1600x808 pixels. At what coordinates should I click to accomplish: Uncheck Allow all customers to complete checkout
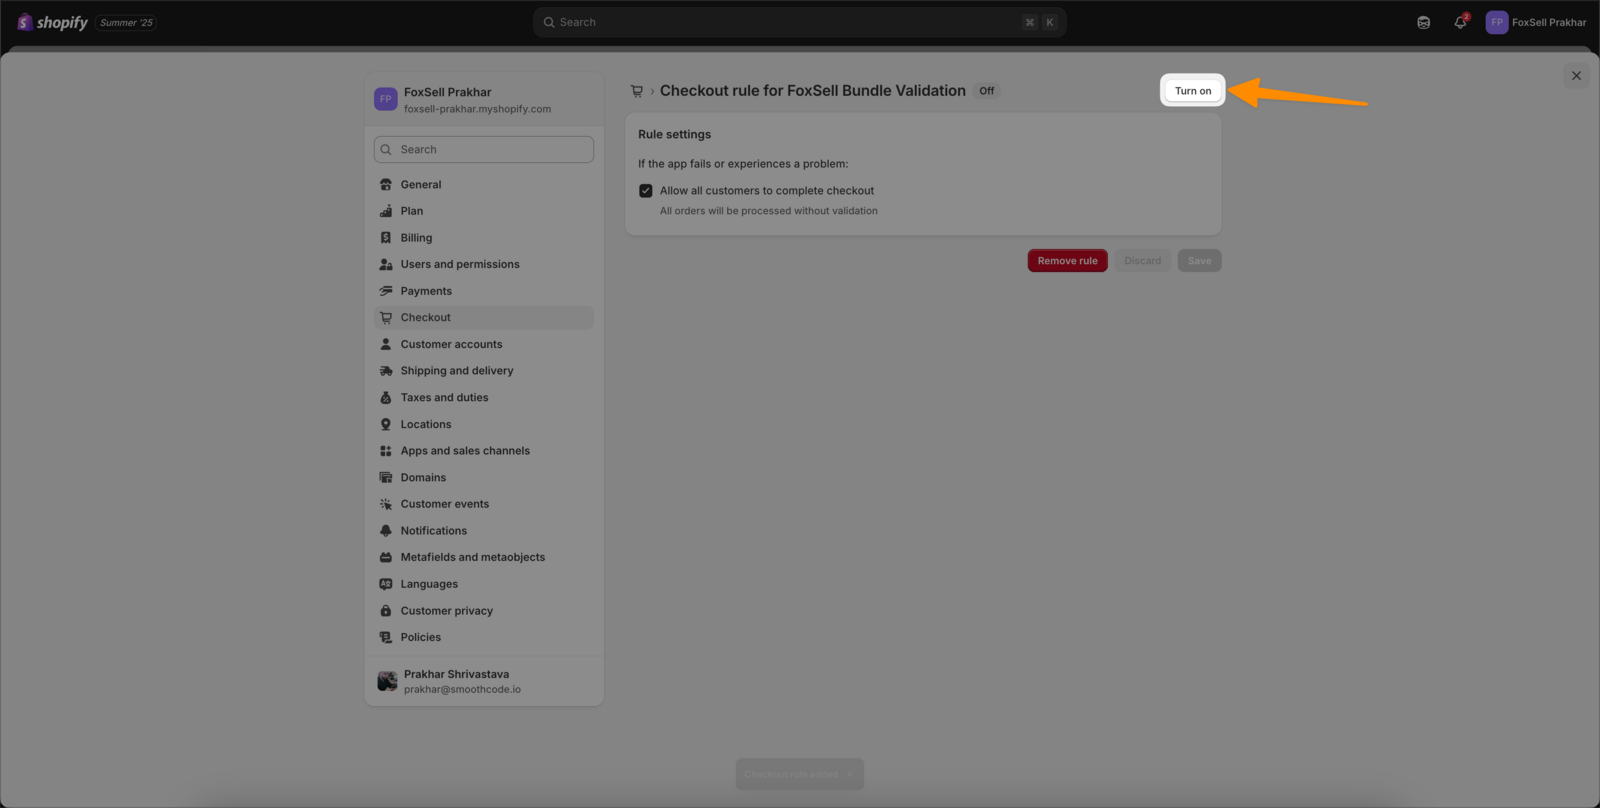tap(646, 190)
